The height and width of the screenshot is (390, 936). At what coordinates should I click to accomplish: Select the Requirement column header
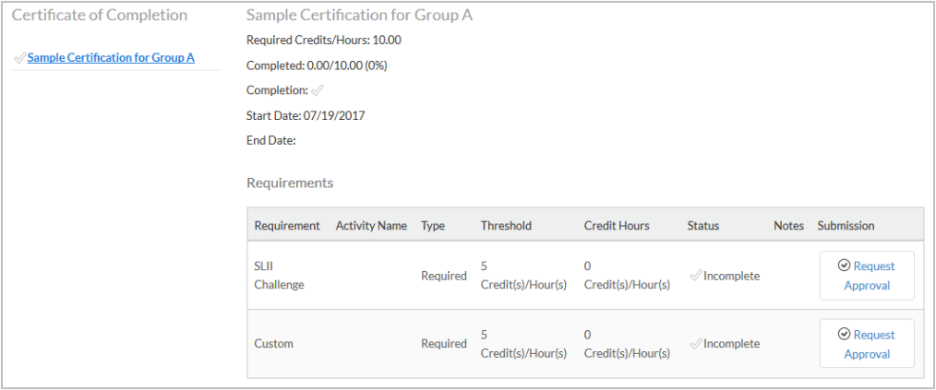pyautogui.click(x=287, y=226)
